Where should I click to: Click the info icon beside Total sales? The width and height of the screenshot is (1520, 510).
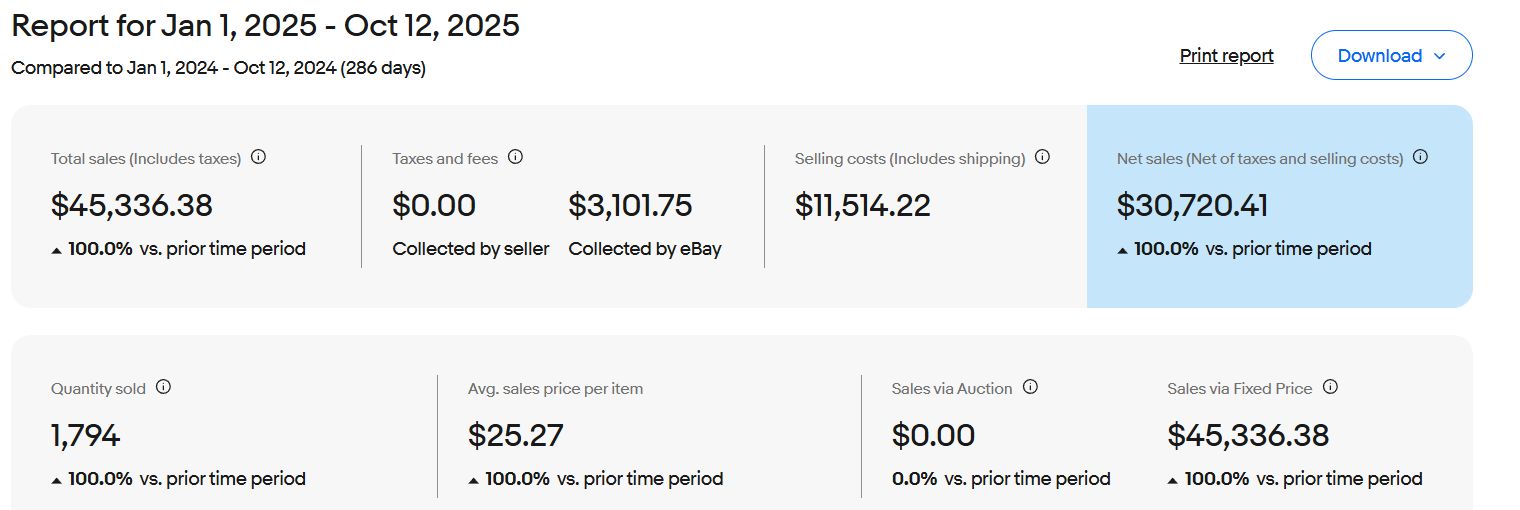[x=259, y=157]
